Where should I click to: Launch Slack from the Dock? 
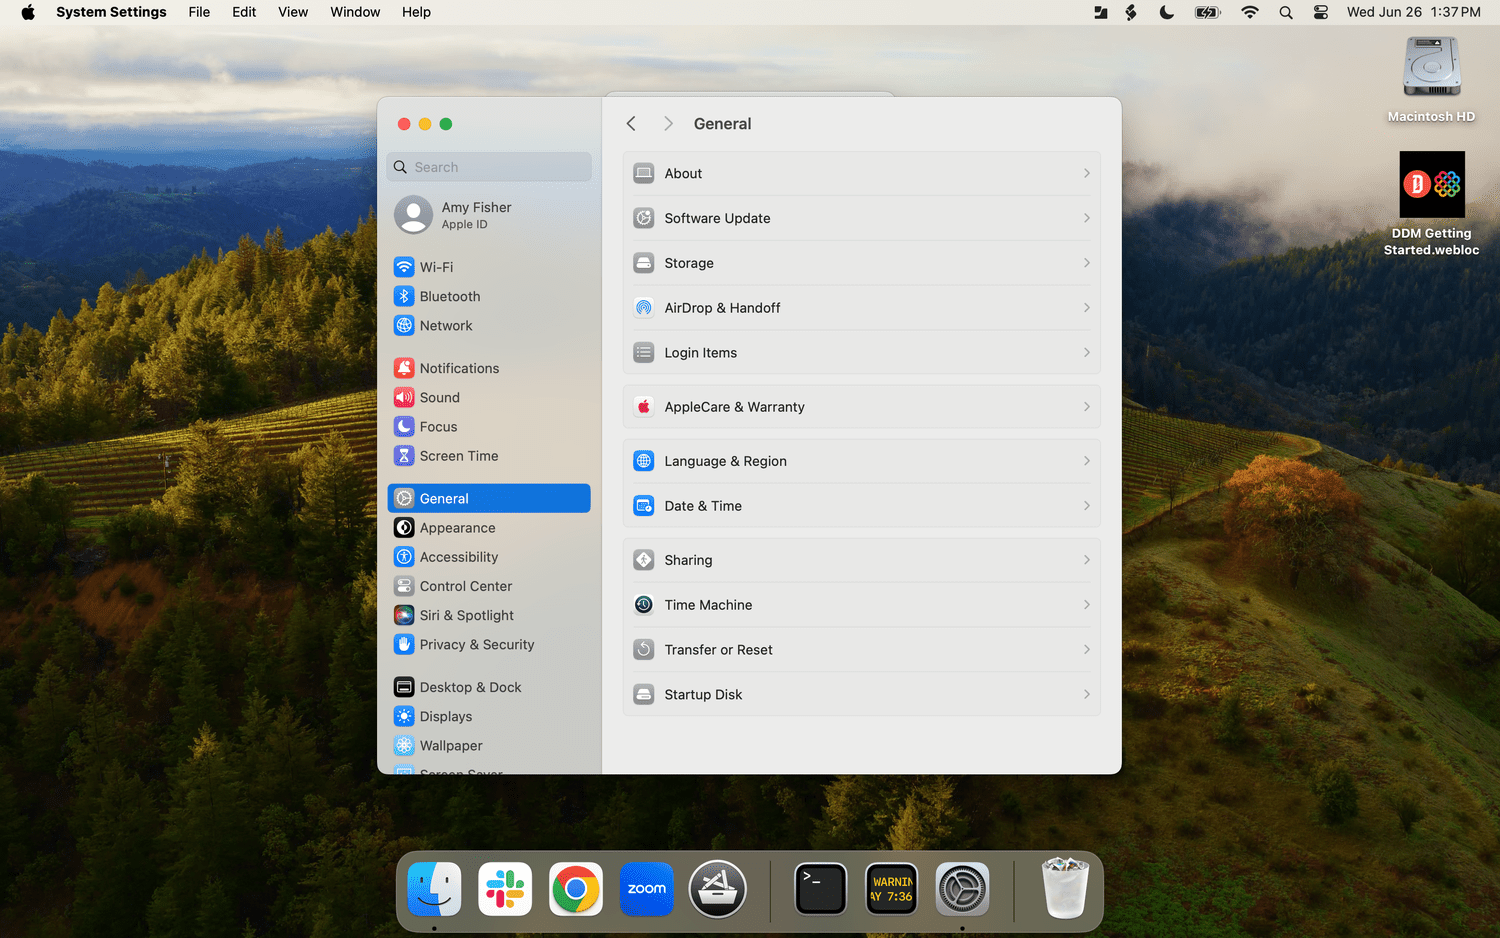pyautogui.click(x=505, y=889)
